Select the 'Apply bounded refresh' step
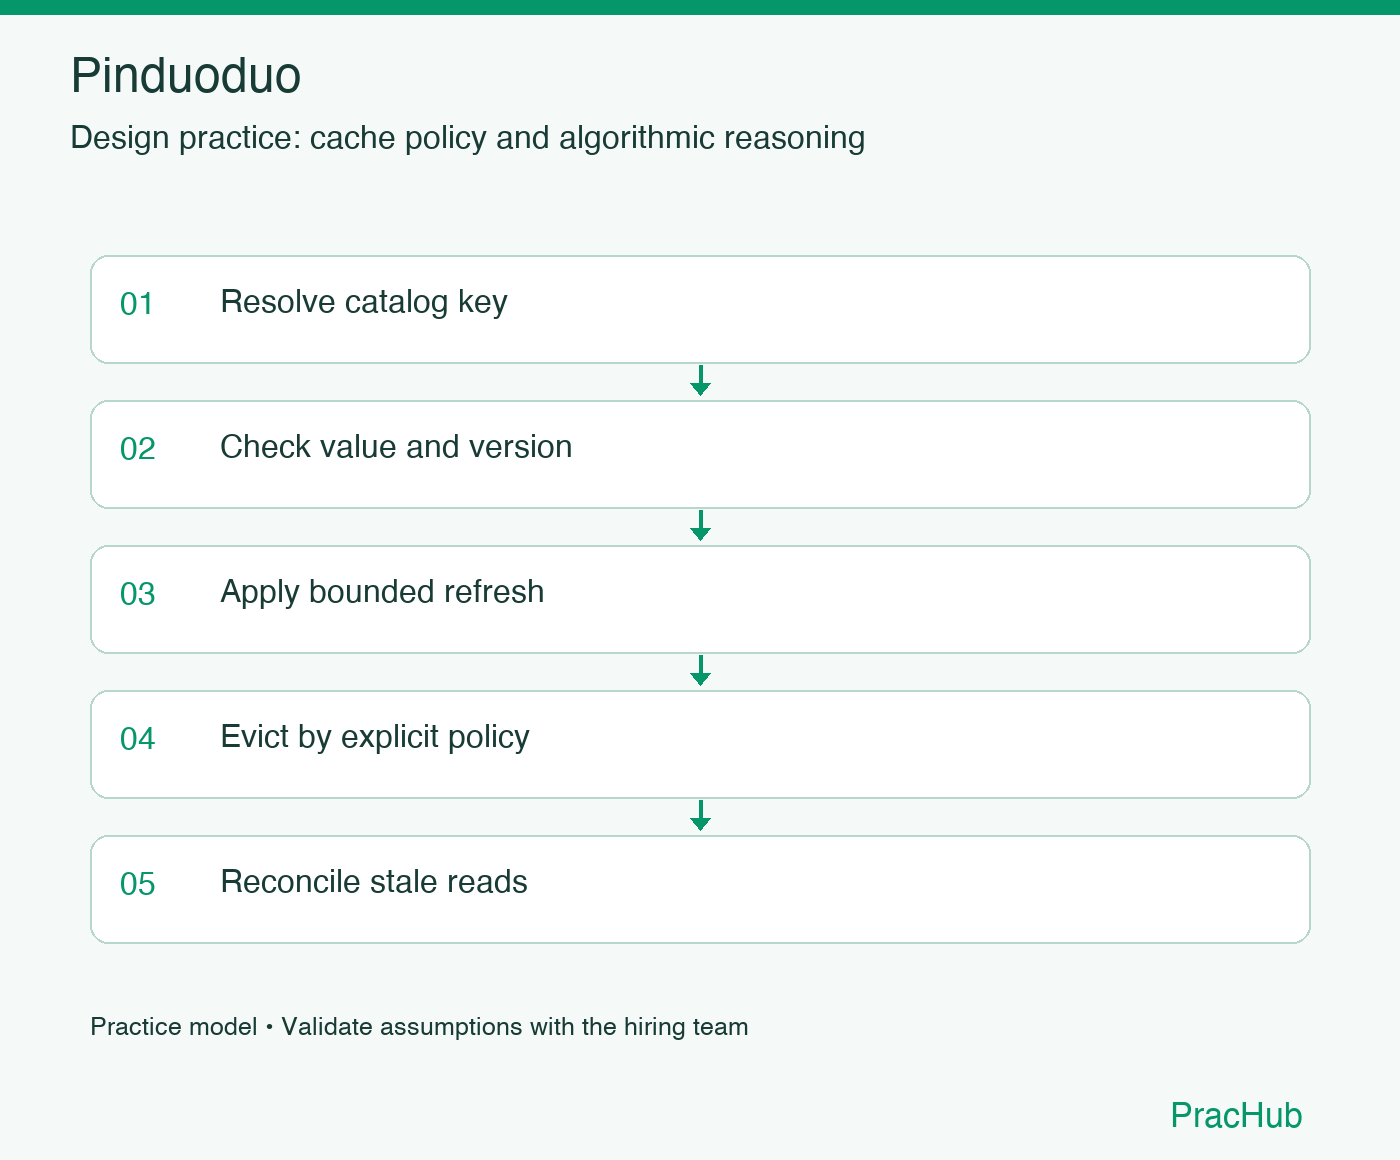 pyautogui.click(x=700, y=599)
